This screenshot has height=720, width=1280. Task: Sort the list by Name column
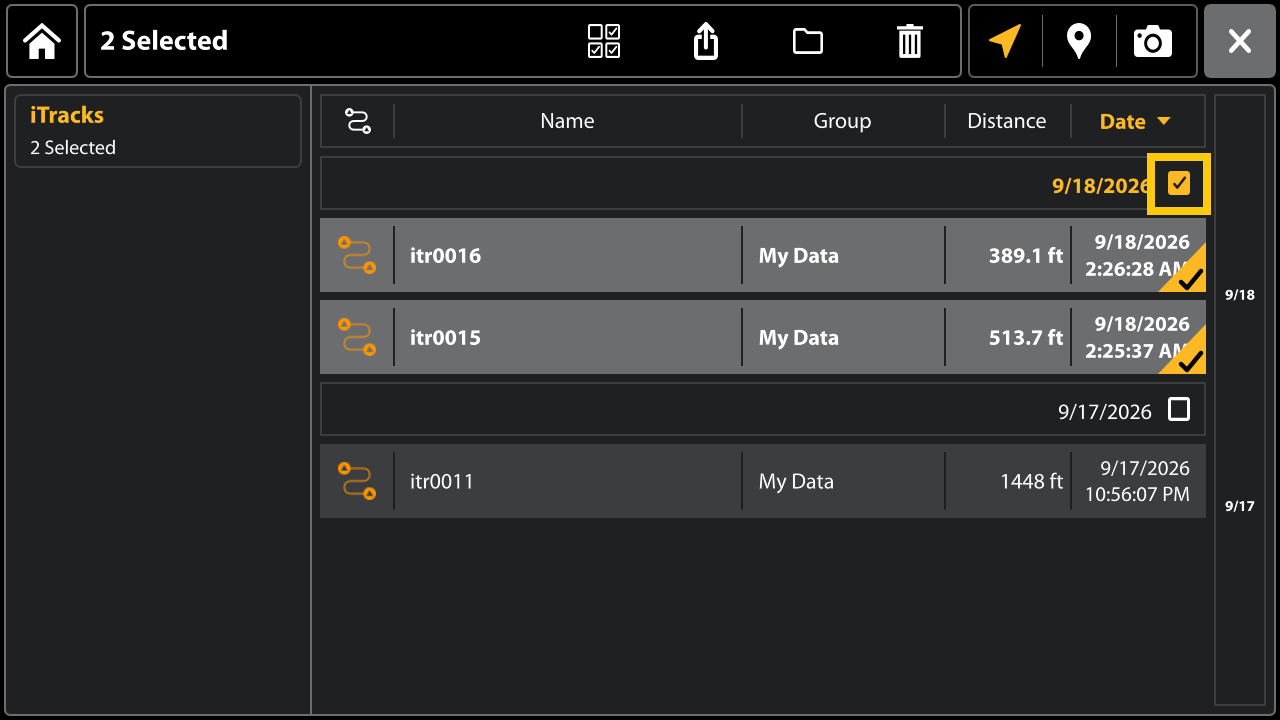[x=567, y=121]
